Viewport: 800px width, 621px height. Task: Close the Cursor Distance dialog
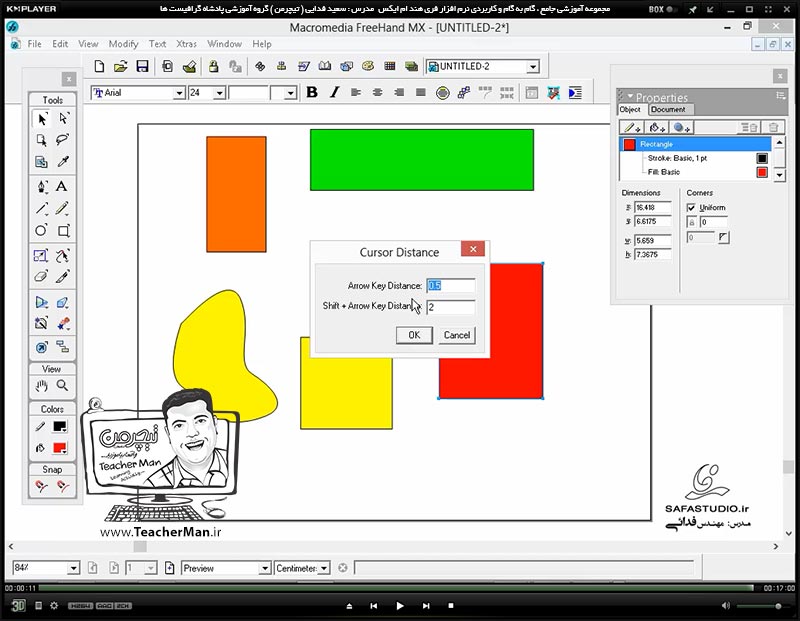pyautogui.click(x=473, y=249)
